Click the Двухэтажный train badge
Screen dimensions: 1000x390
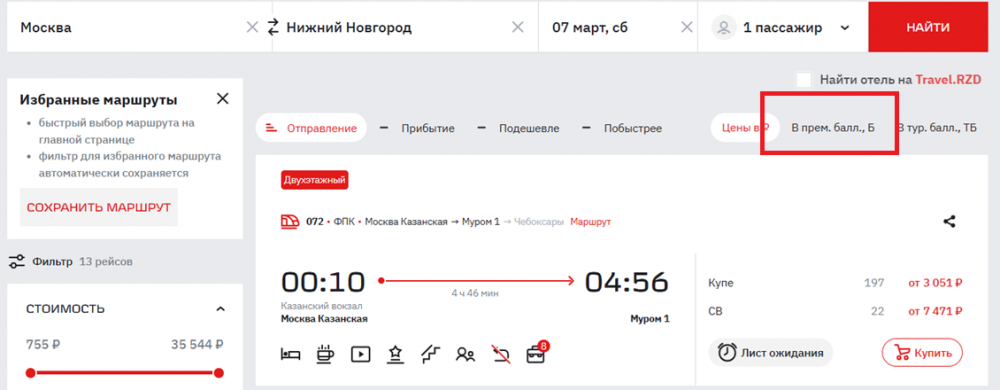314,180
